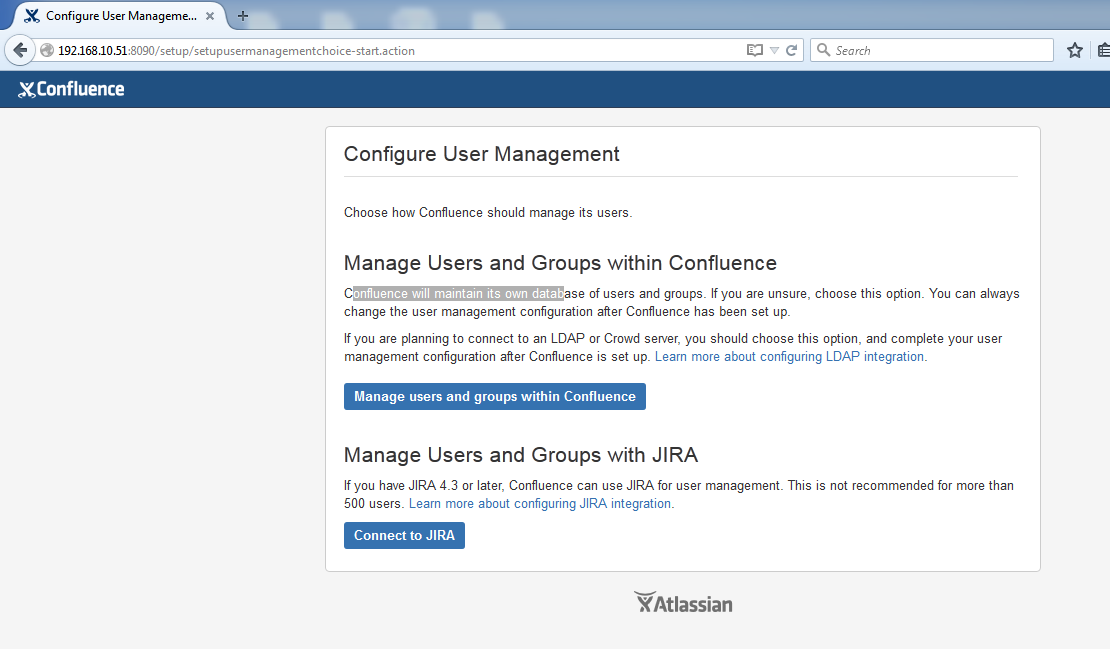Open the URL history dropdown arrow
Screen dimensions: 1110x649
774,50
